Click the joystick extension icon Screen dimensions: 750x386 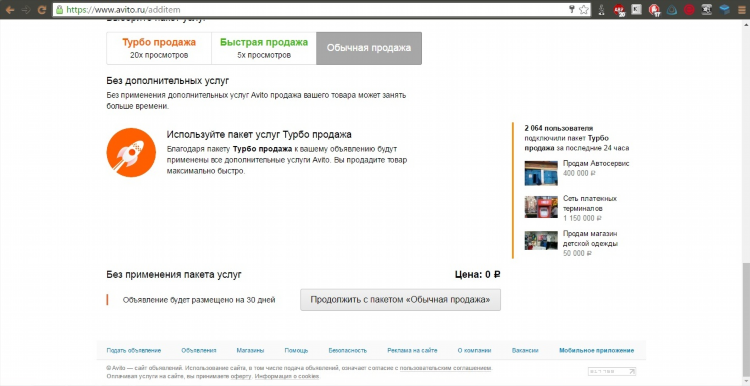coord(602,9)
